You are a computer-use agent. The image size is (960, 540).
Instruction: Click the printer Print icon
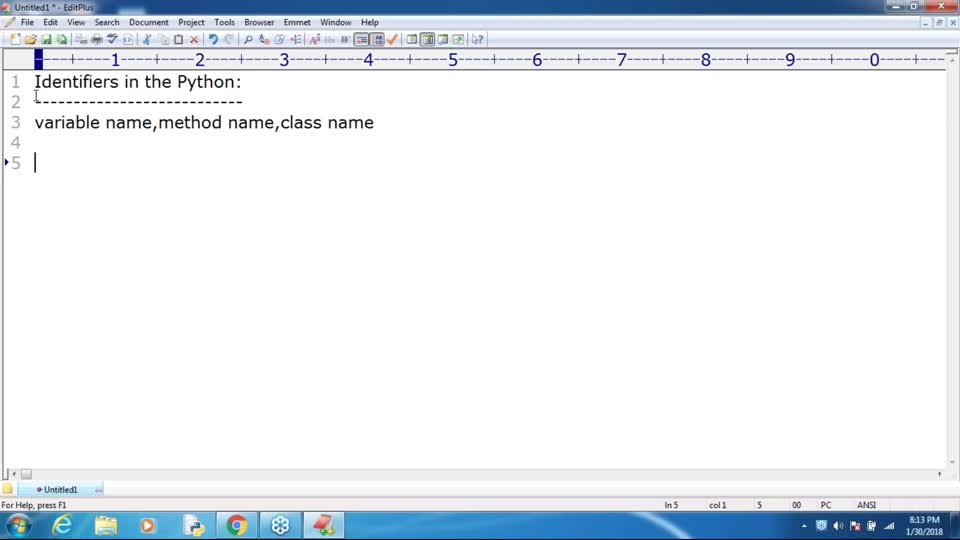click(97, 40)
